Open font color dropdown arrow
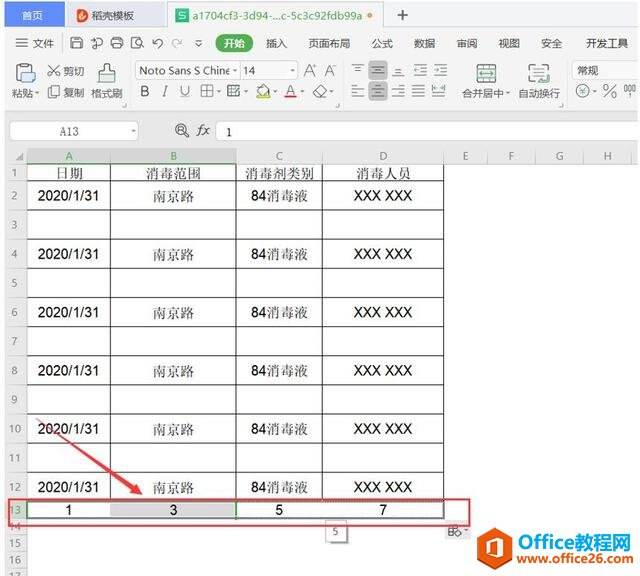 (302, 91)
